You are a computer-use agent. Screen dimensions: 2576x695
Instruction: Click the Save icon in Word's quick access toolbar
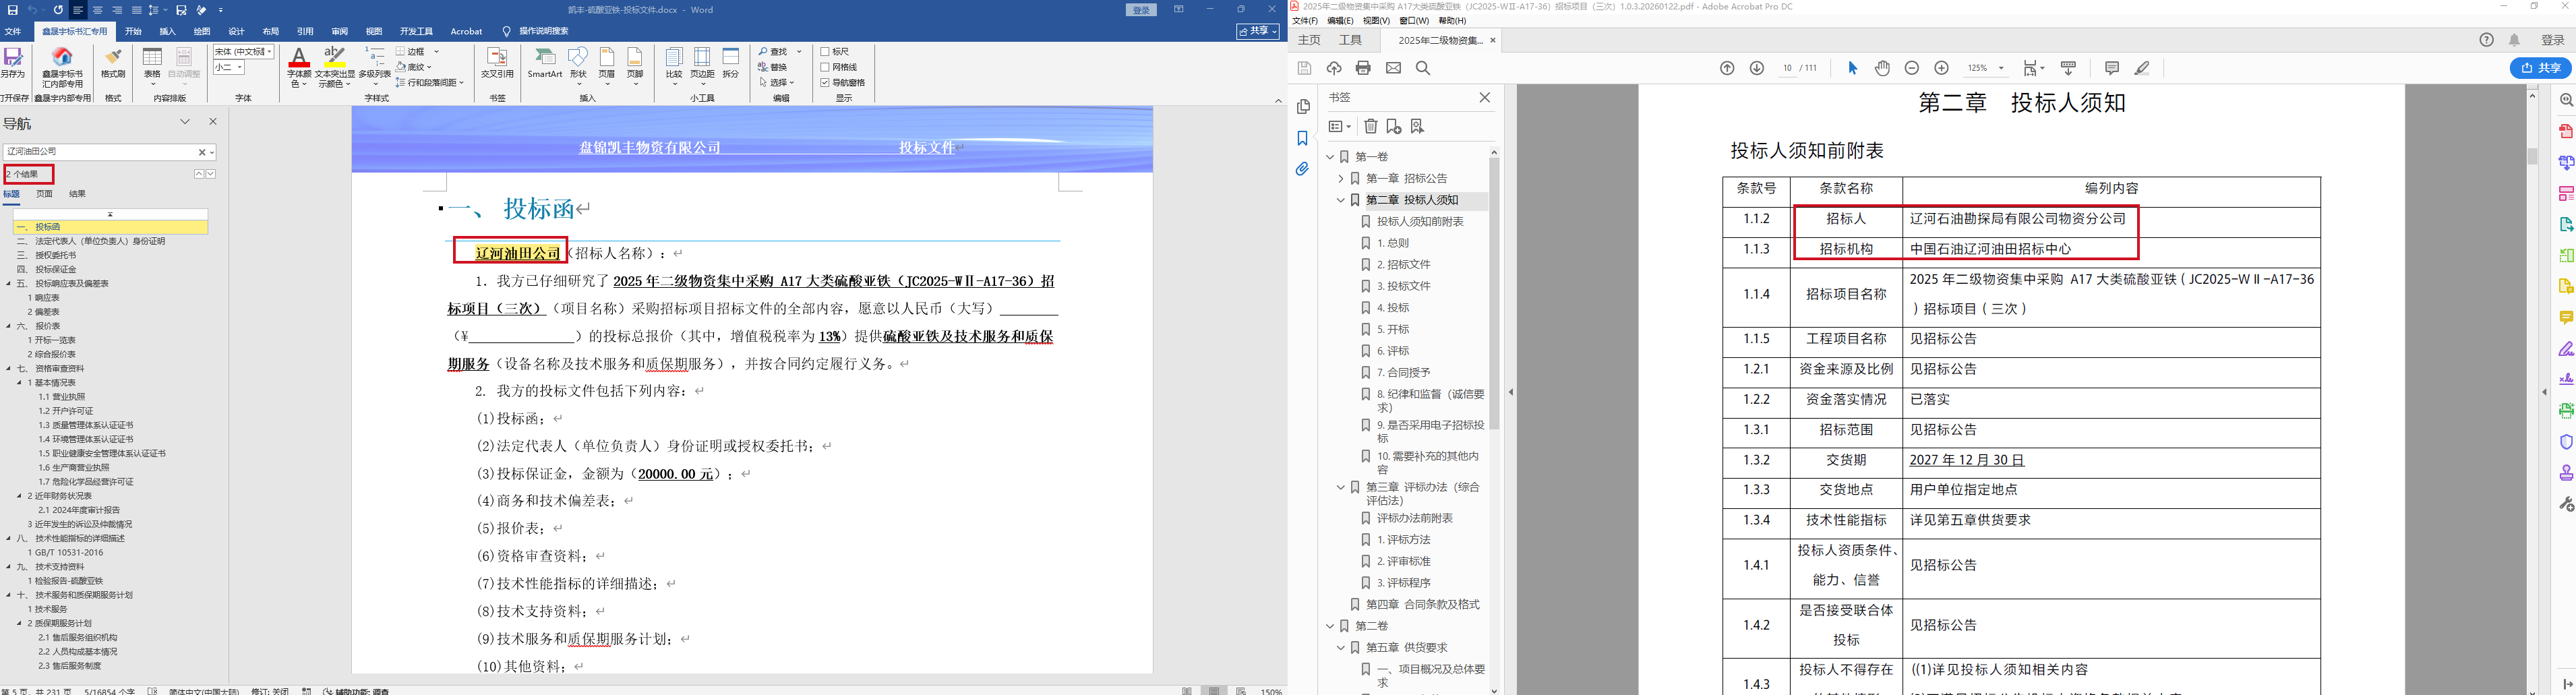tap(12, 10)
